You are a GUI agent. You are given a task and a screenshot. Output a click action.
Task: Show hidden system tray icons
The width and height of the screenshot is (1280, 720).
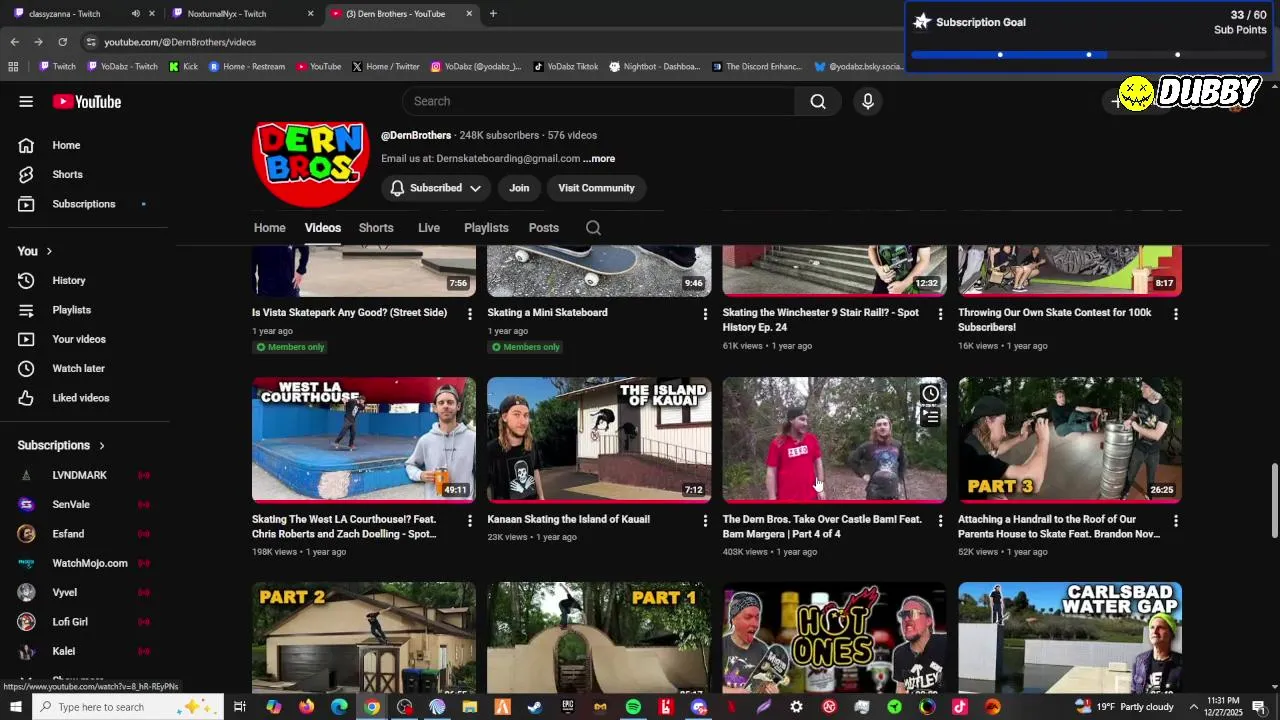pyautogui.click(x=1193, y=707)
